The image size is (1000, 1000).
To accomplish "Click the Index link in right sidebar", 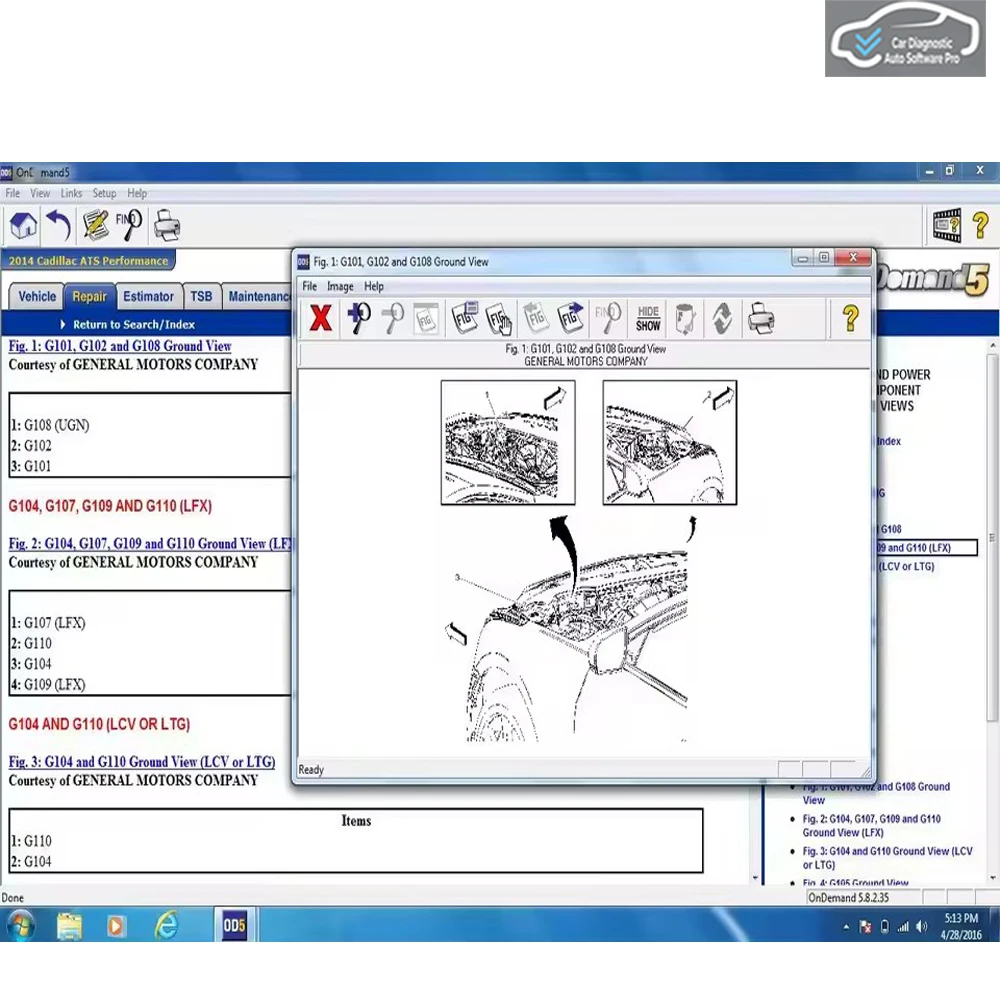I will click(x=888, y=441).
